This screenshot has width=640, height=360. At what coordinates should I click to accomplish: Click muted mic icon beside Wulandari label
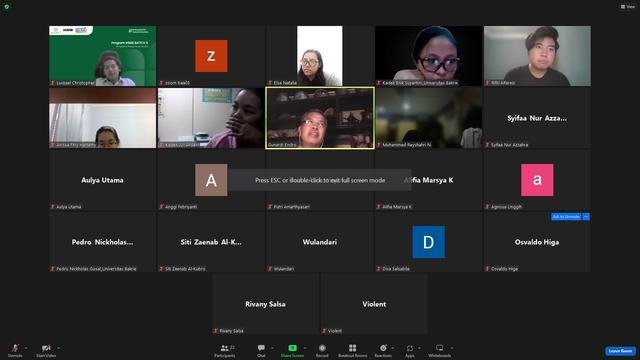270,269
